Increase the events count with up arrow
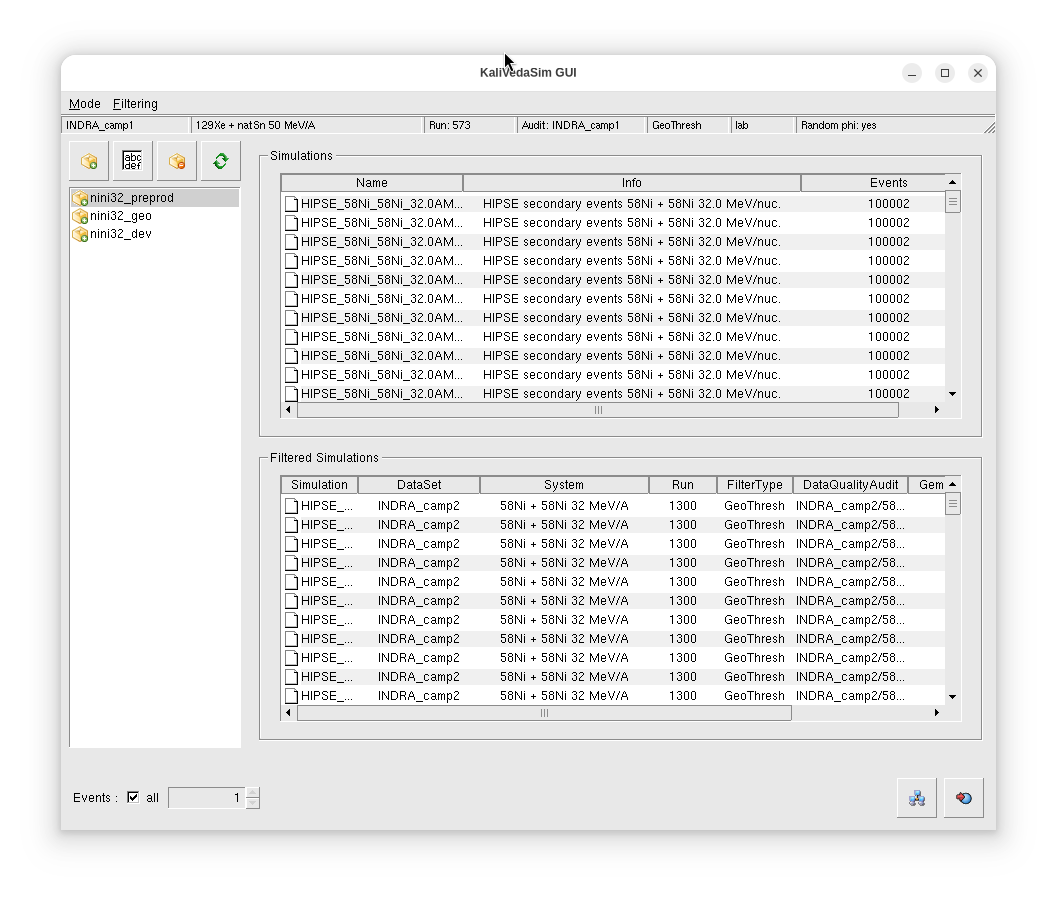 (x=253, y=792)
